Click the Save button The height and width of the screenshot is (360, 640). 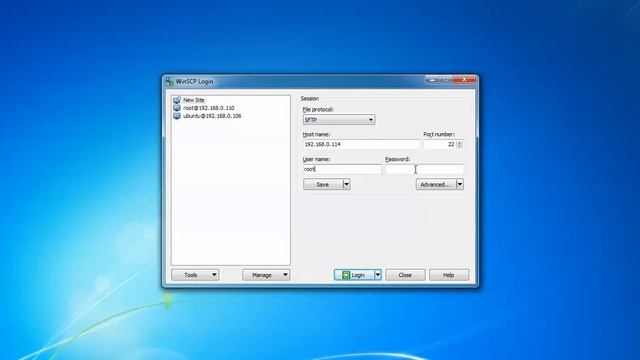[x=323, y=184]
